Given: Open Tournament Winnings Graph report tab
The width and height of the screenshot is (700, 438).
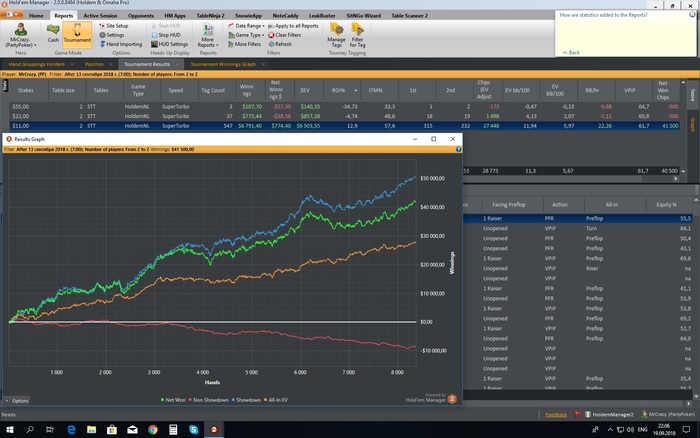Looking at the screenshot, I should [223, 64].
